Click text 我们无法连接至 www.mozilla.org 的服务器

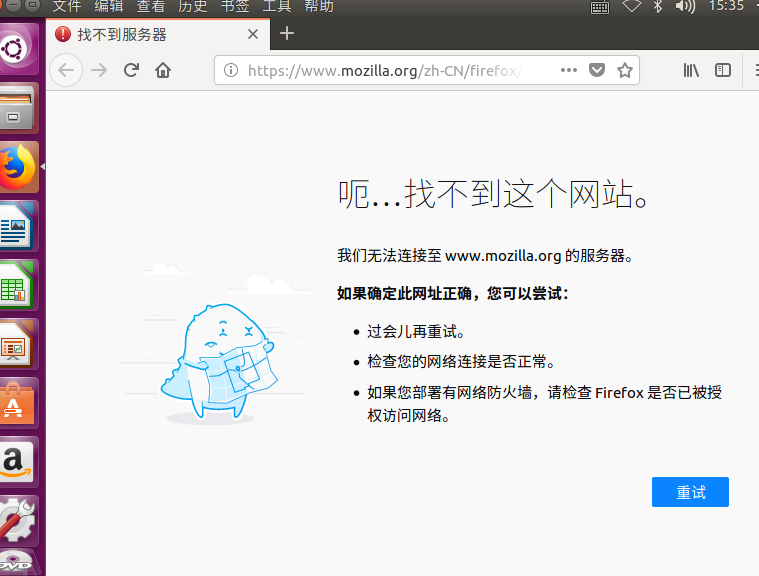click(x=485, y=256)
